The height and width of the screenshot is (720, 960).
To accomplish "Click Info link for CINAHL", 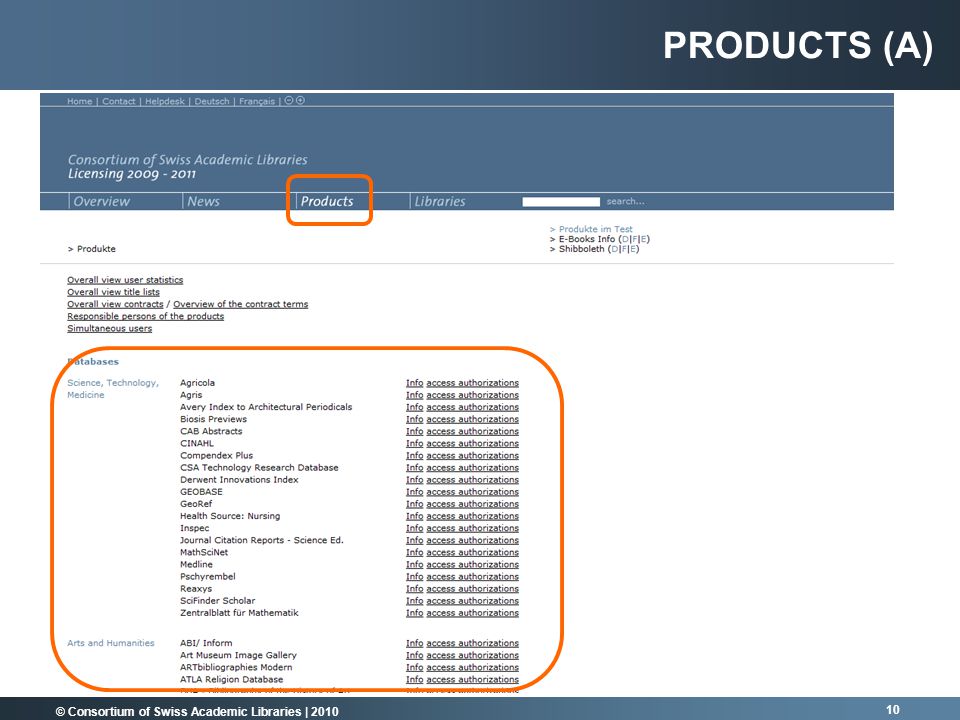I will [x=414, y=443].
